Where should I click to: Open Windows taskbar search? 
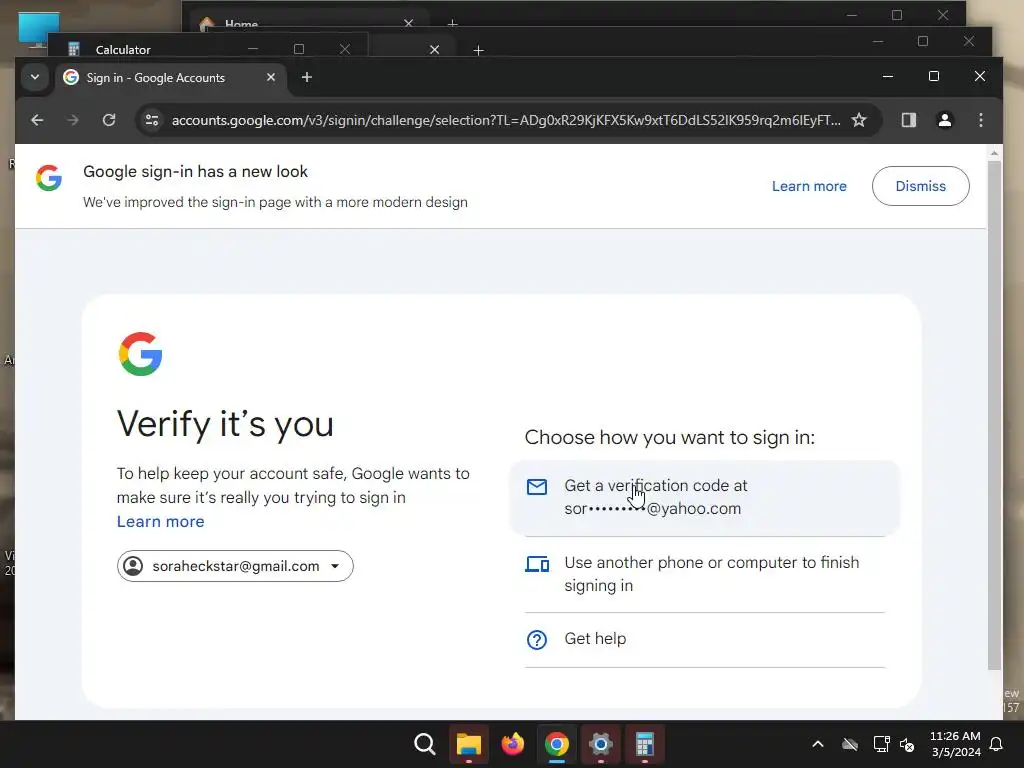[424, 744]
